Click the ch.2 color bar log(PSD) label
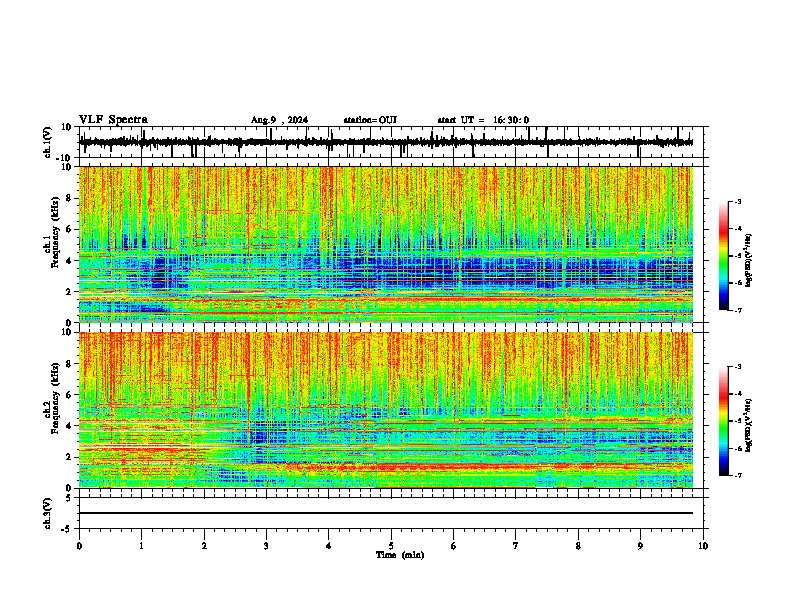792x612 pixels. (749, 424)
